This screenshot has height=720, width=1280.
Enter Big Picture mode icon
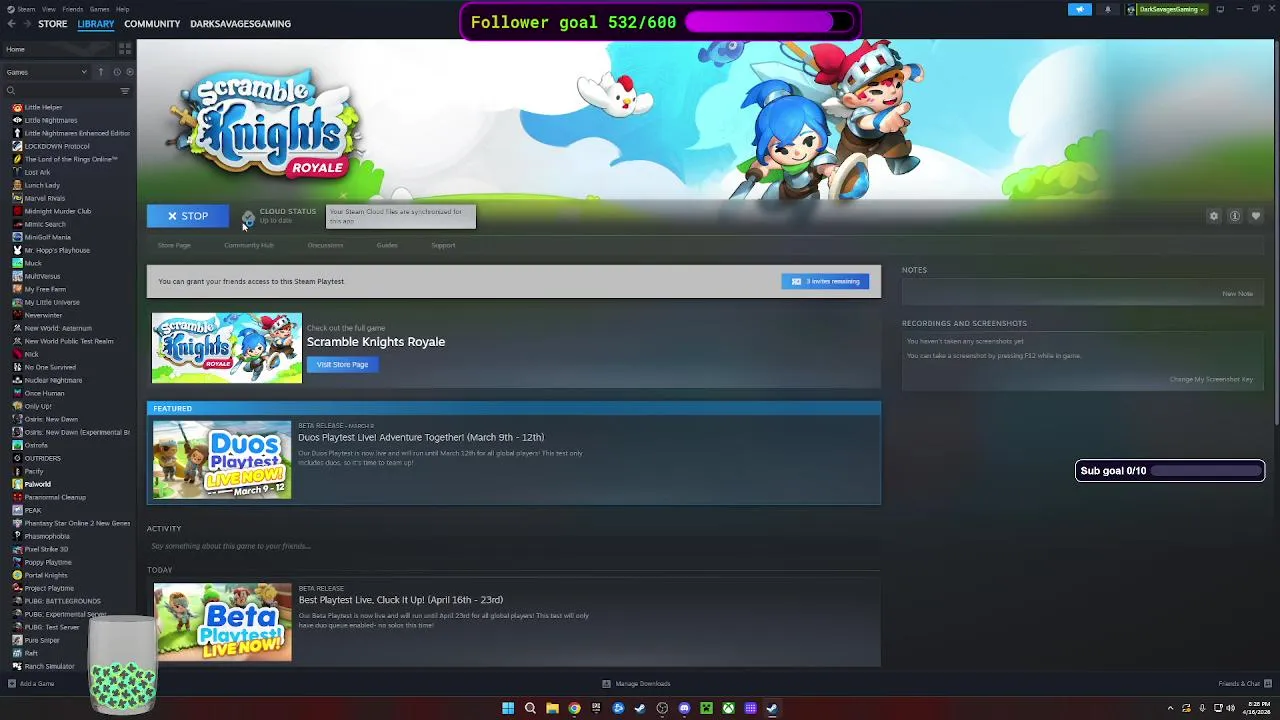[x=1220, y=9]
